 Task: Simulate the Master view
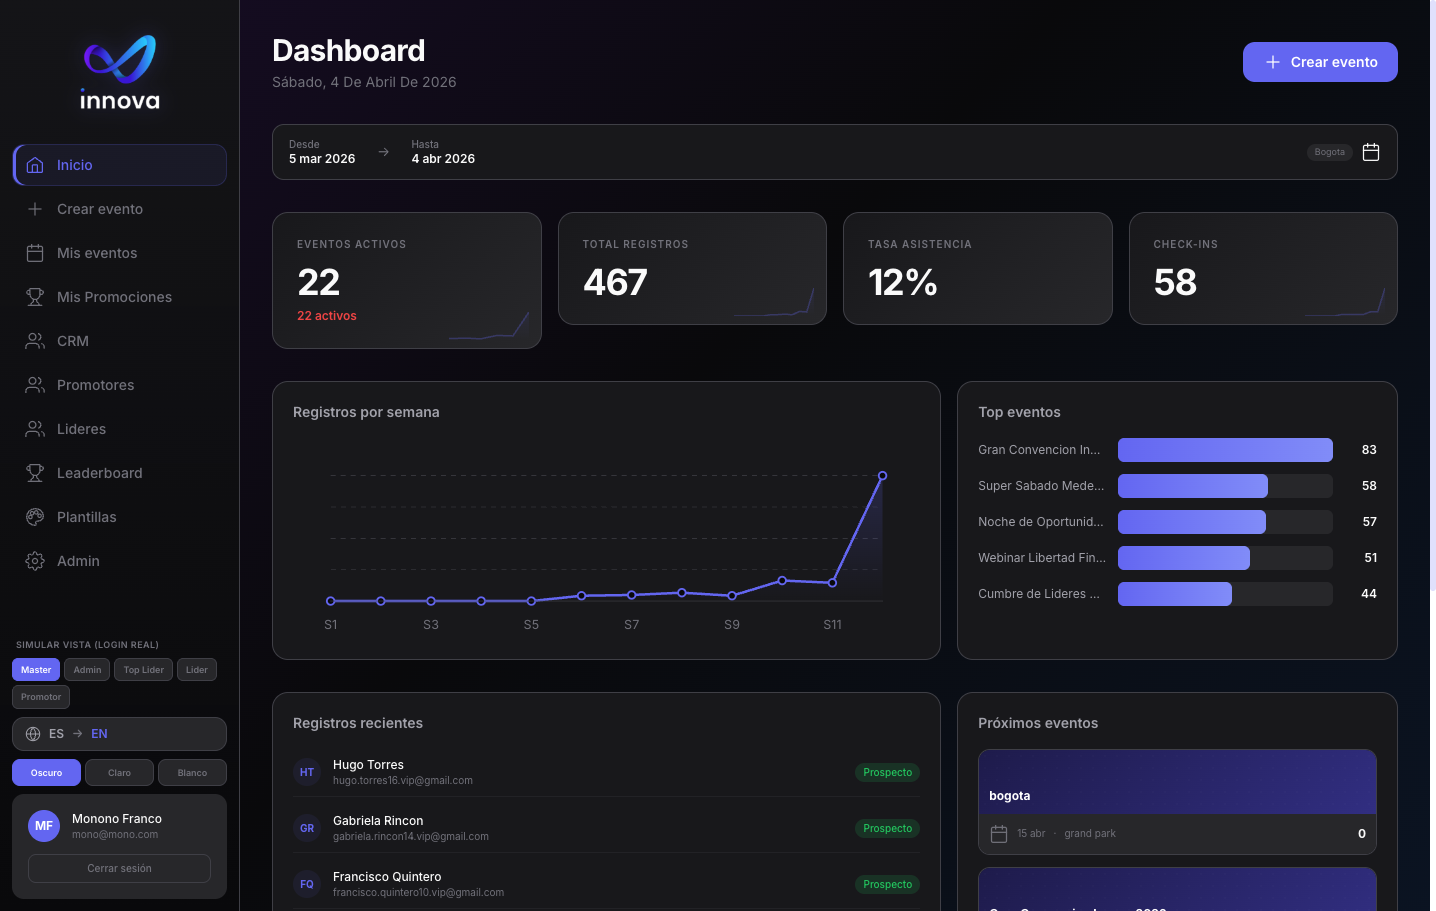pyautogui.click(x=36, y=670)
